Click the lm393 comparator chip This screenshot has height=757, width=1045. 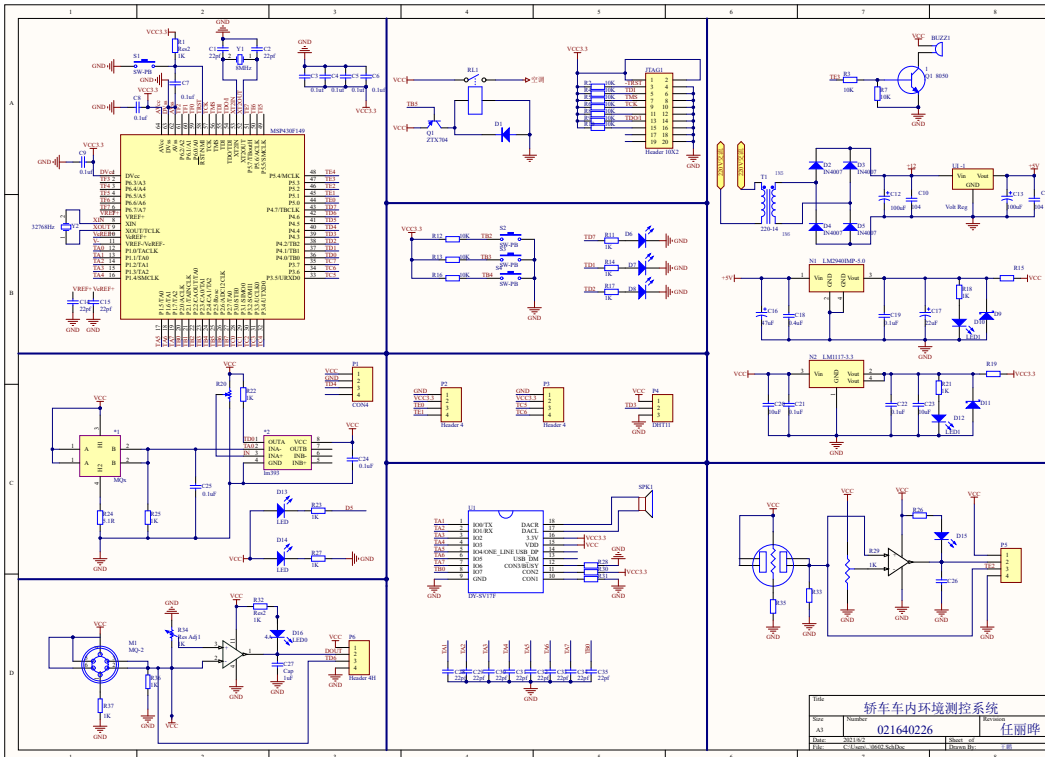tap(286, 452)
